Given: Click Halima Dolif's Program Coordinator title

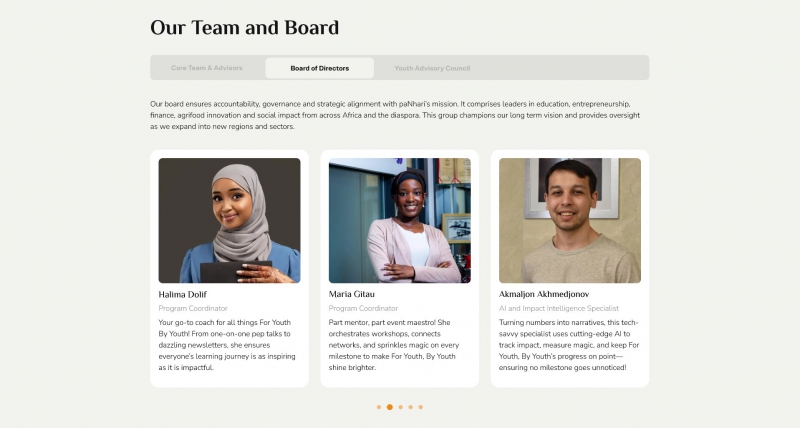Looking at the screenshot, I should coord(193,308).
